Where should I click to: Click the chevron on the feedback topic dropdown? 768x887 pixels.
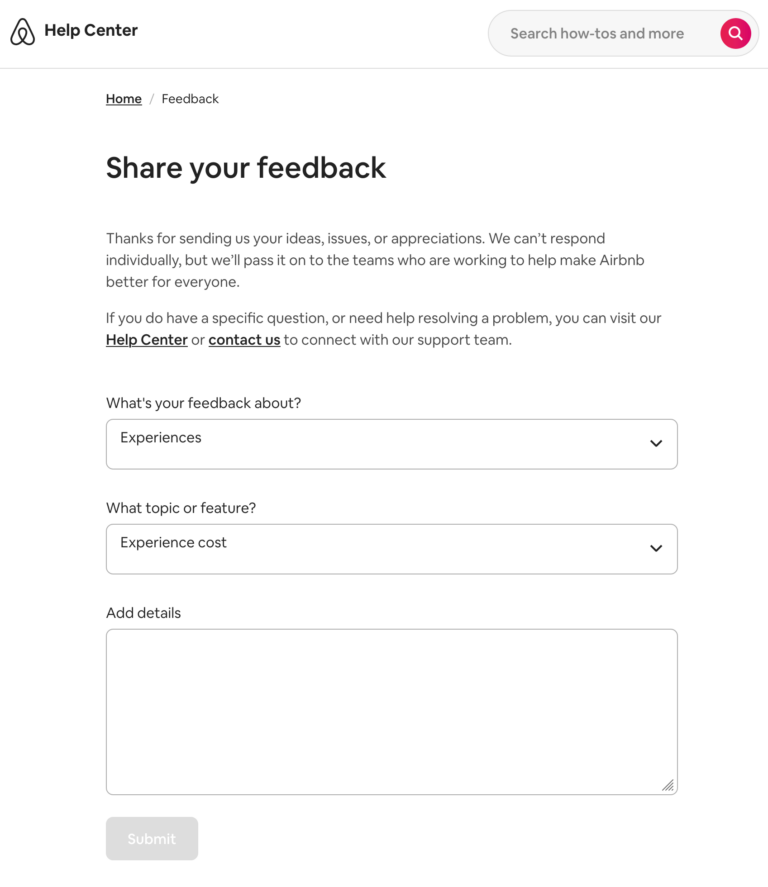[655, 443]
